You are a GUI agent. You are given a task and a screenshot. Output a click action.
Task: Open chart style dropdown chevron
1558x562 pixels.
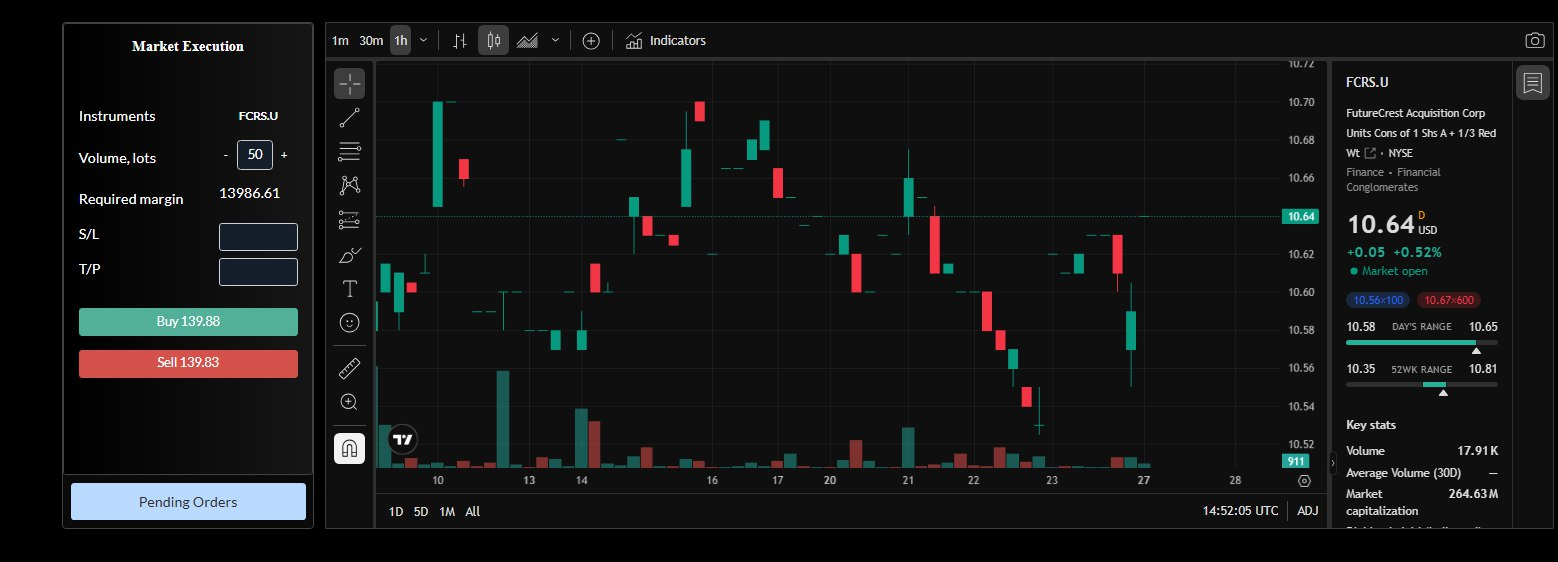click(555, 40)
